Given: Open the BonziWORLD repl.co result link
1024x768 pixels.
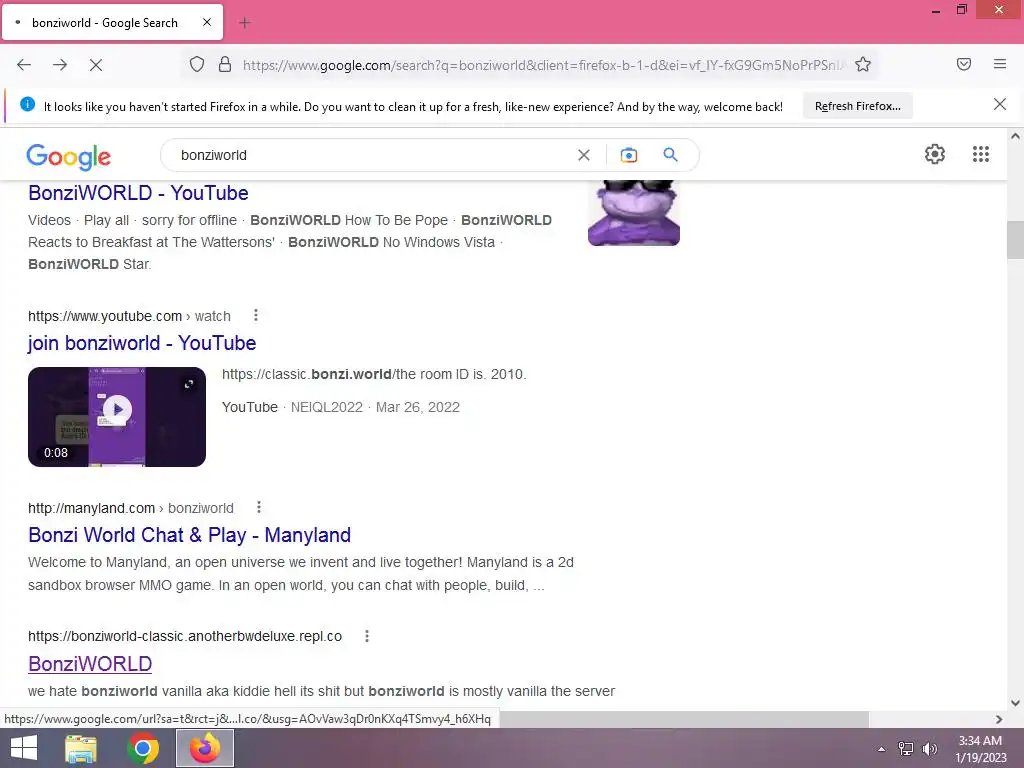Looking at the screenshot, I should [x=90, y=664].
